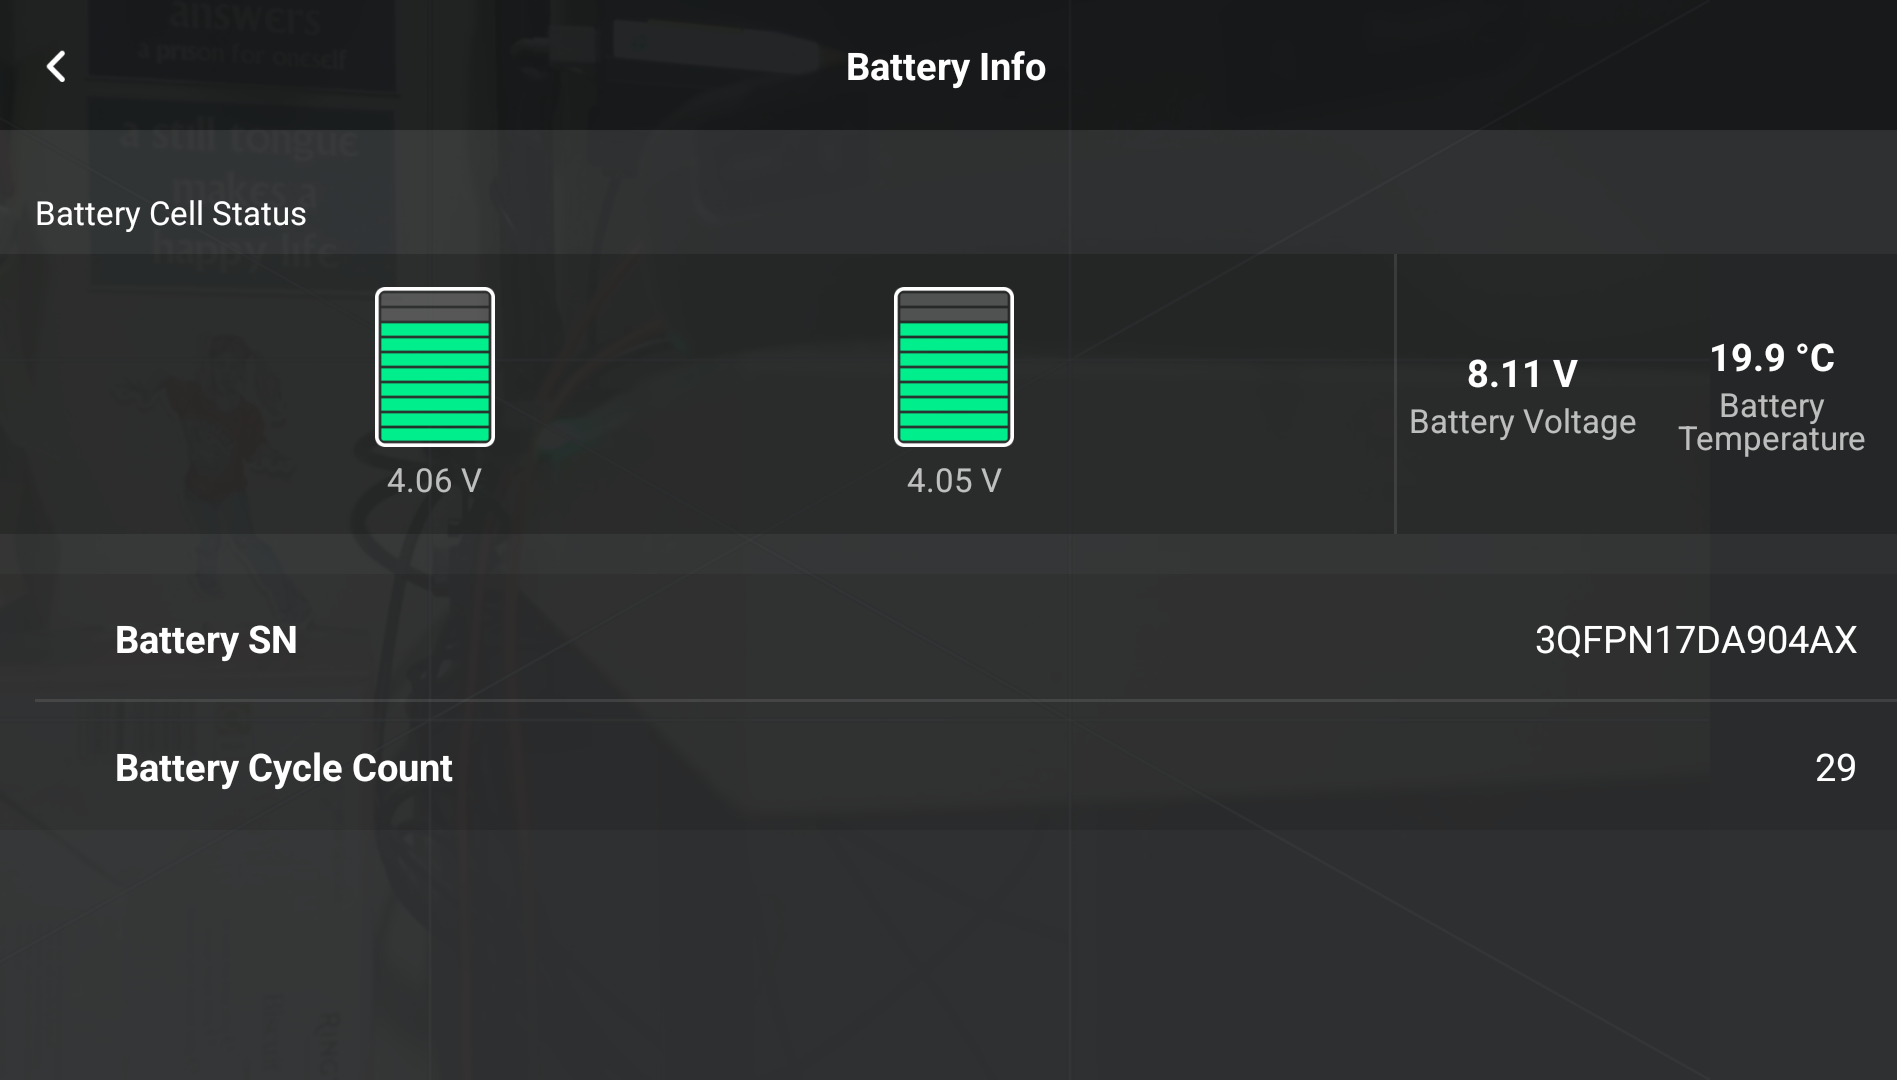Click the first battery cell icon
Viewport: 1897px width, 1080px height.
click(x=434, y=367)
